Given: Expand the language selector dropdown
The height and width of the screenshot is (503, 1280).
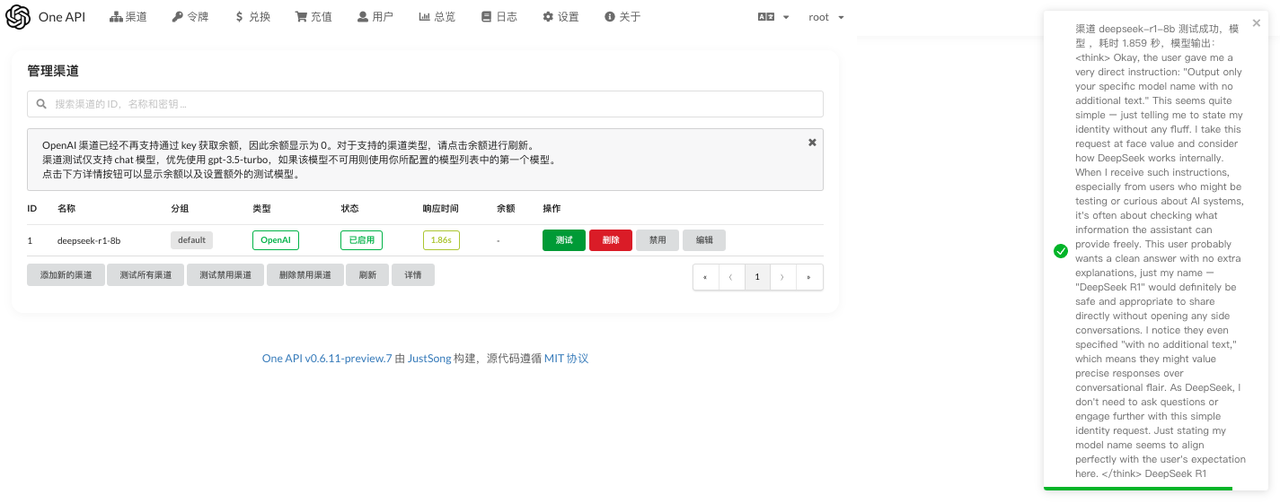Looking at the screenshot, I should tap(773, 17).
